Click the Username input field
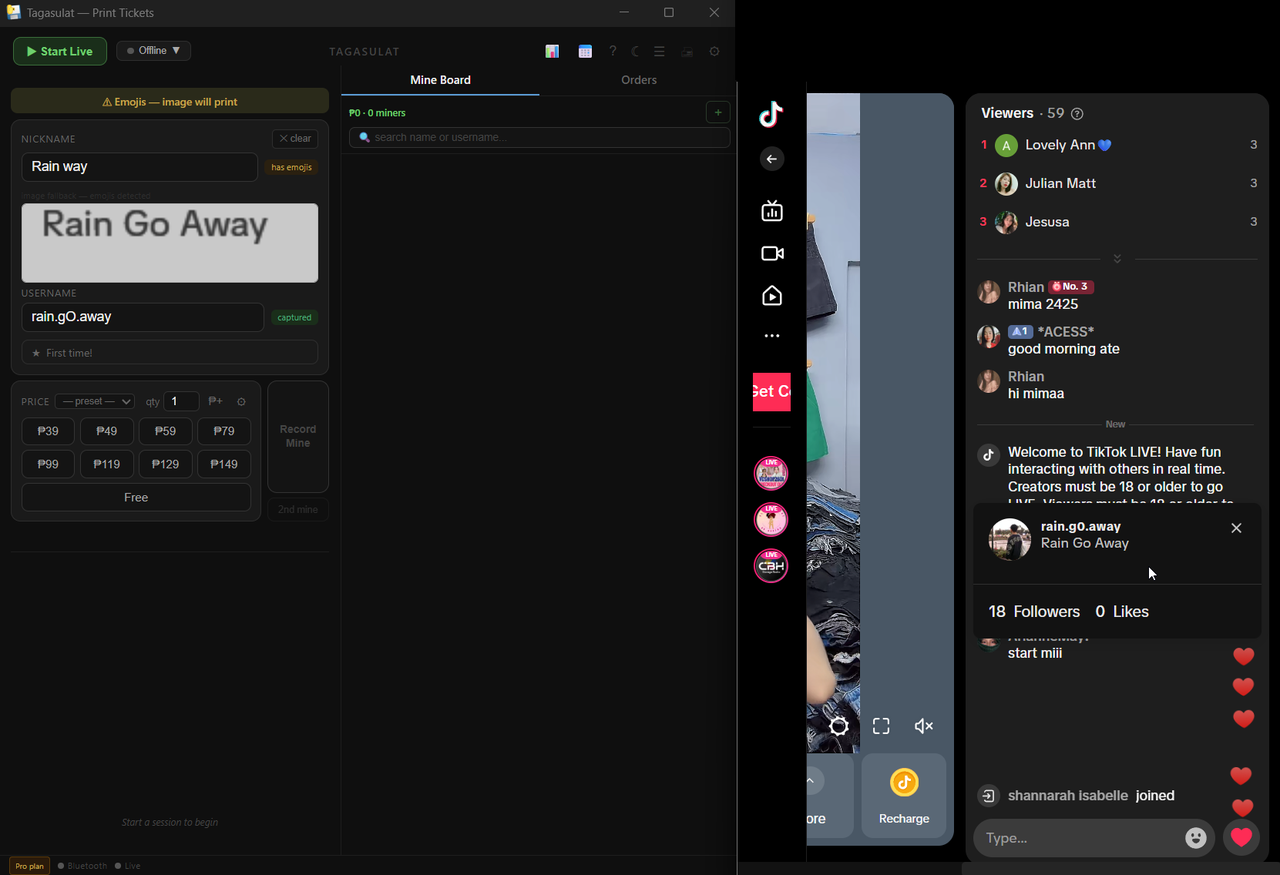 point(143,317)
